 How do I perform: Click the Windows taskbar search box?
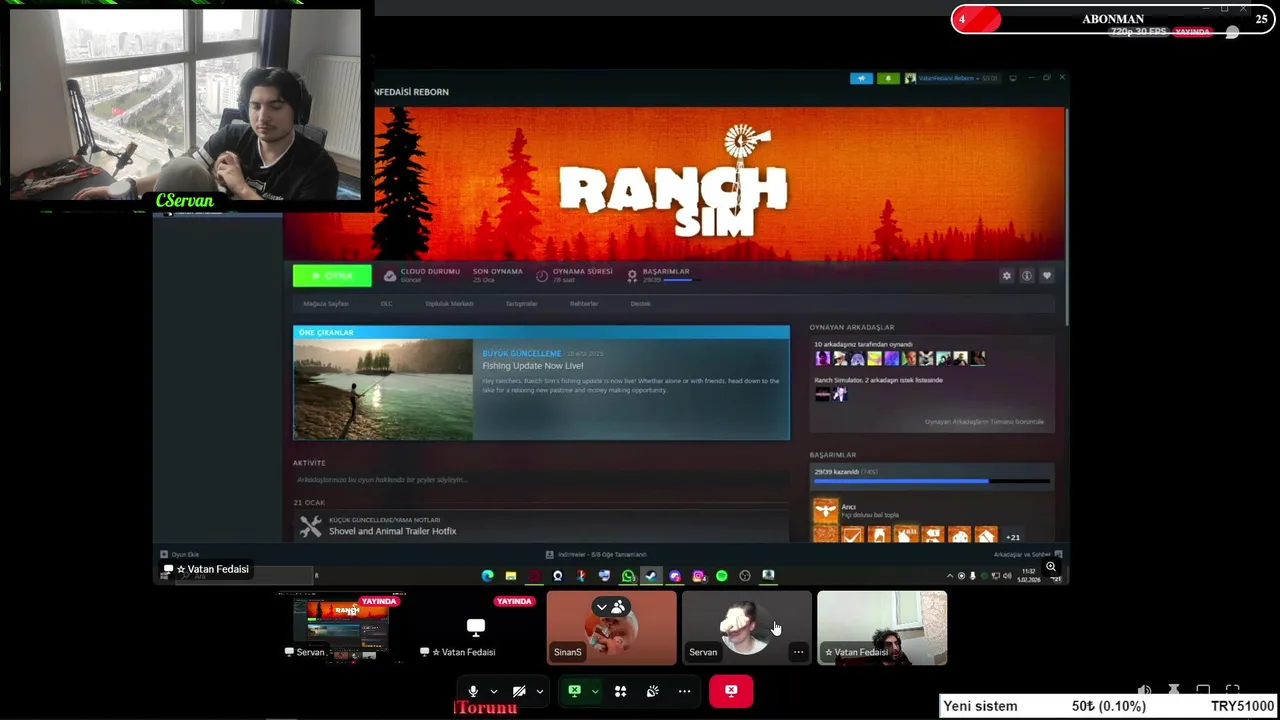[x=246, y=576]
